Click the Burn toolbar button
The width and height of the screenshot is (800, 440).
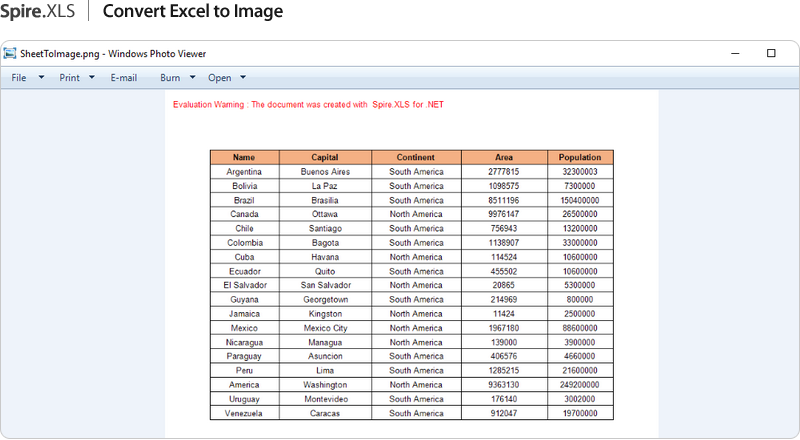[x=170, y=77]
